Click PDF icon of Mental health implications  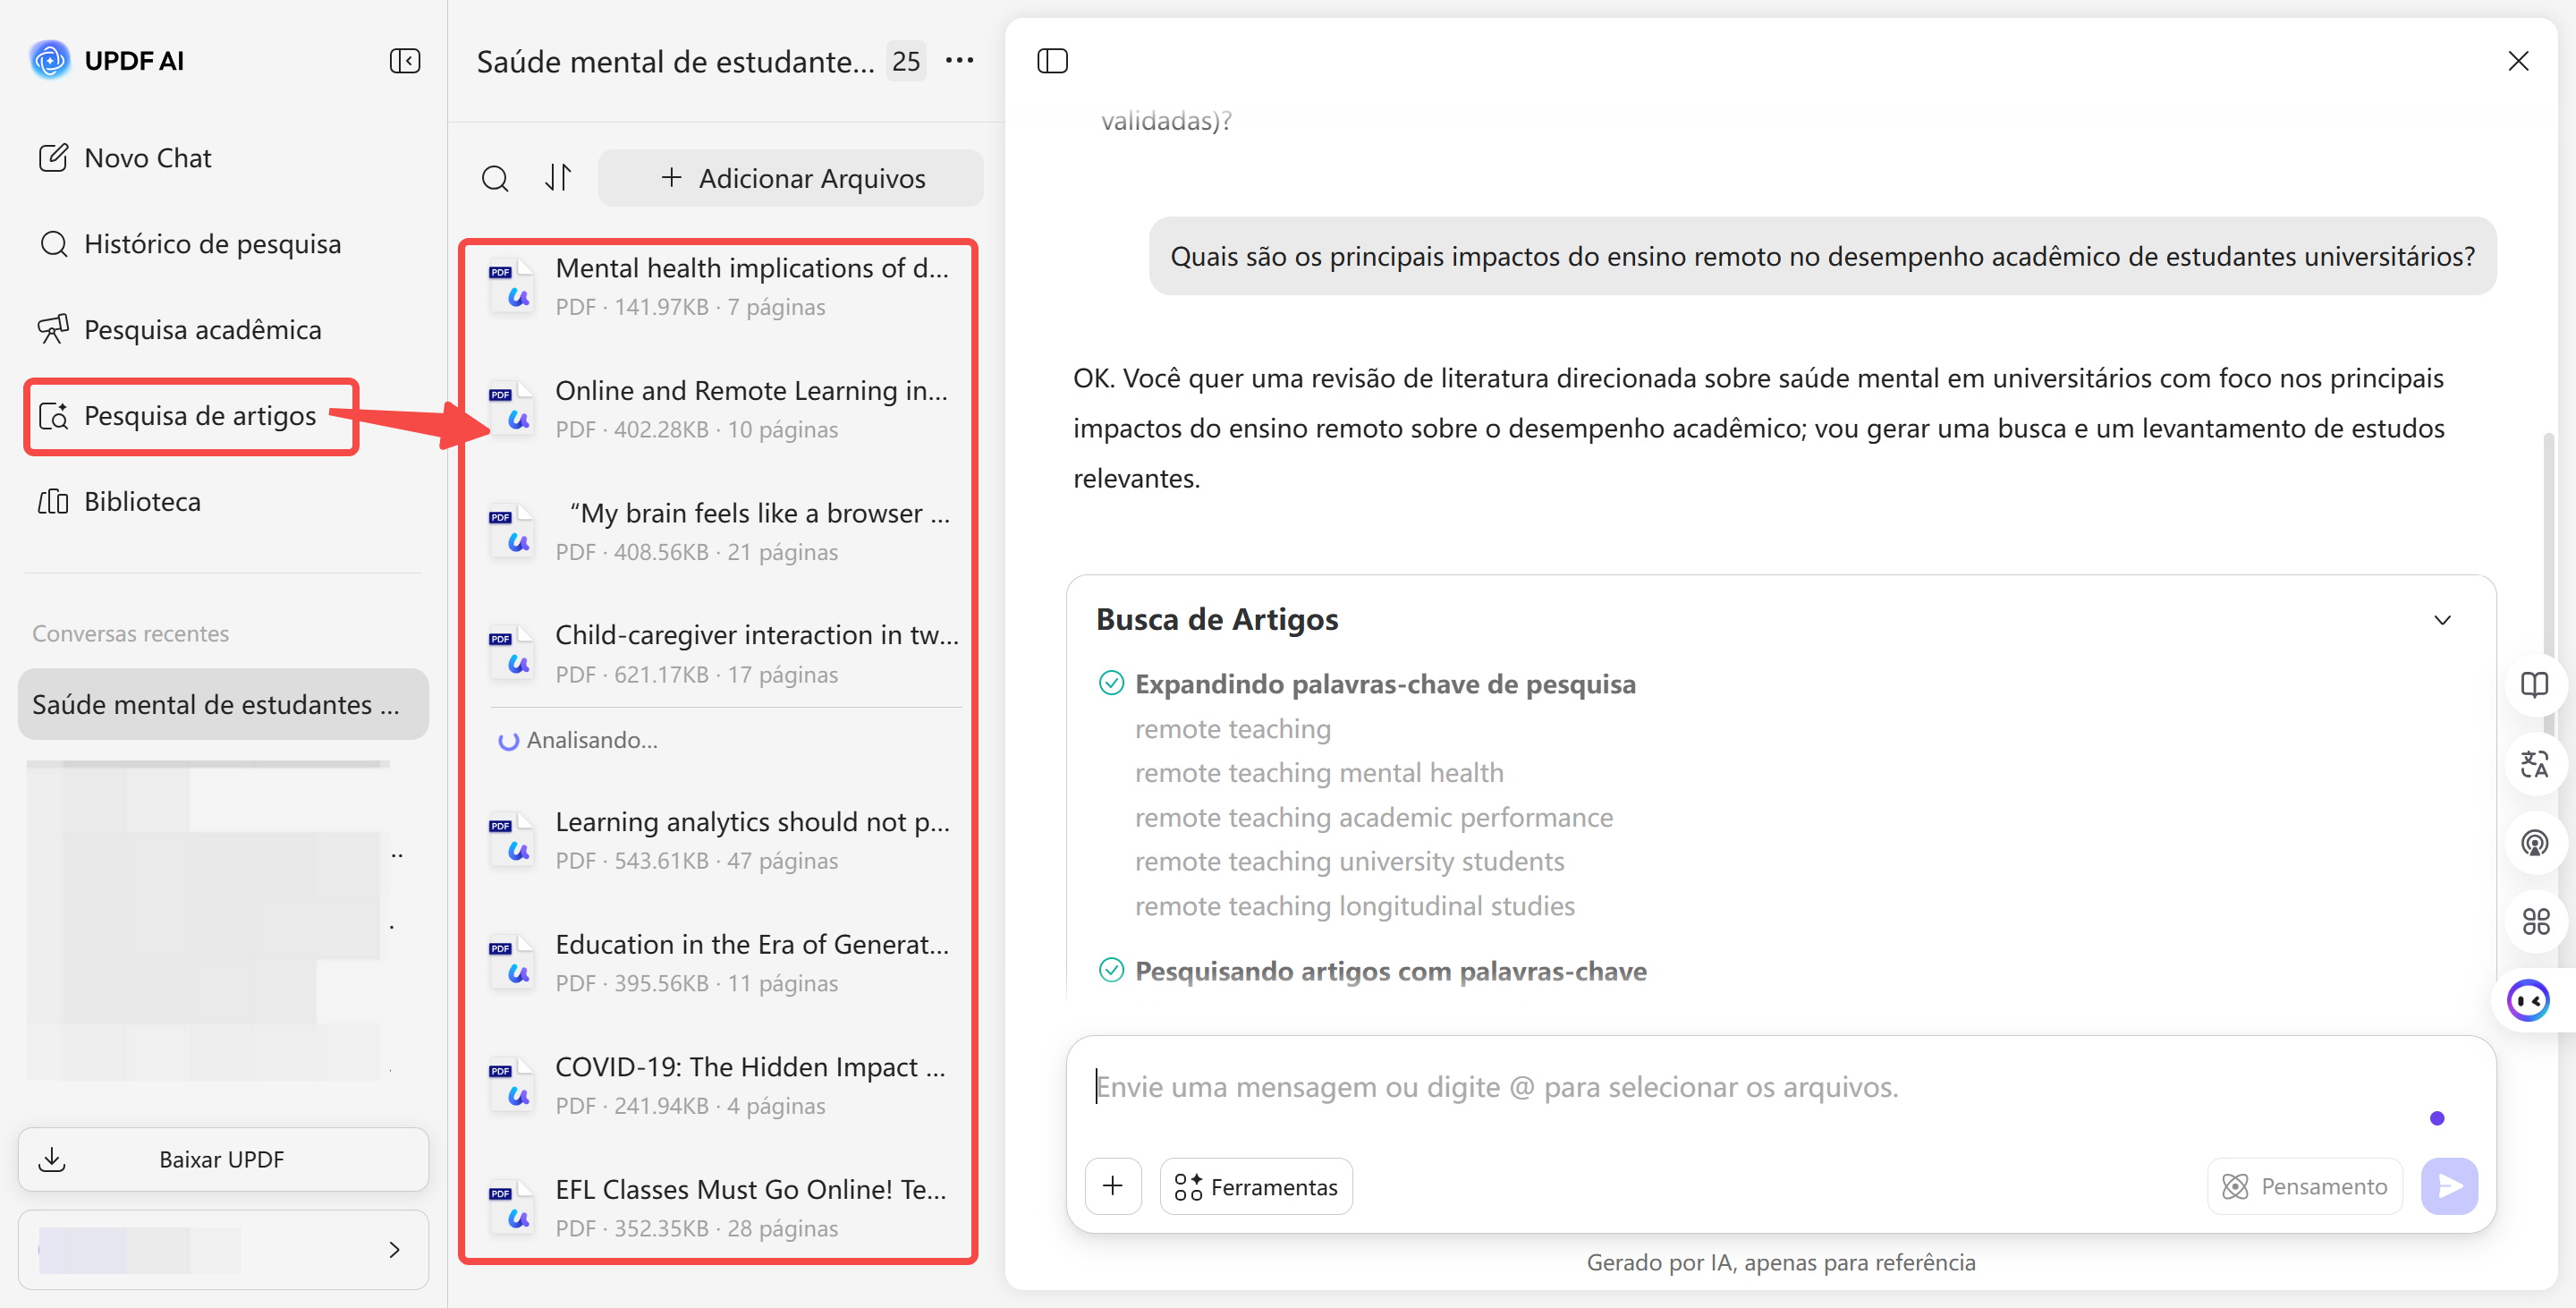tap(512, 286)
